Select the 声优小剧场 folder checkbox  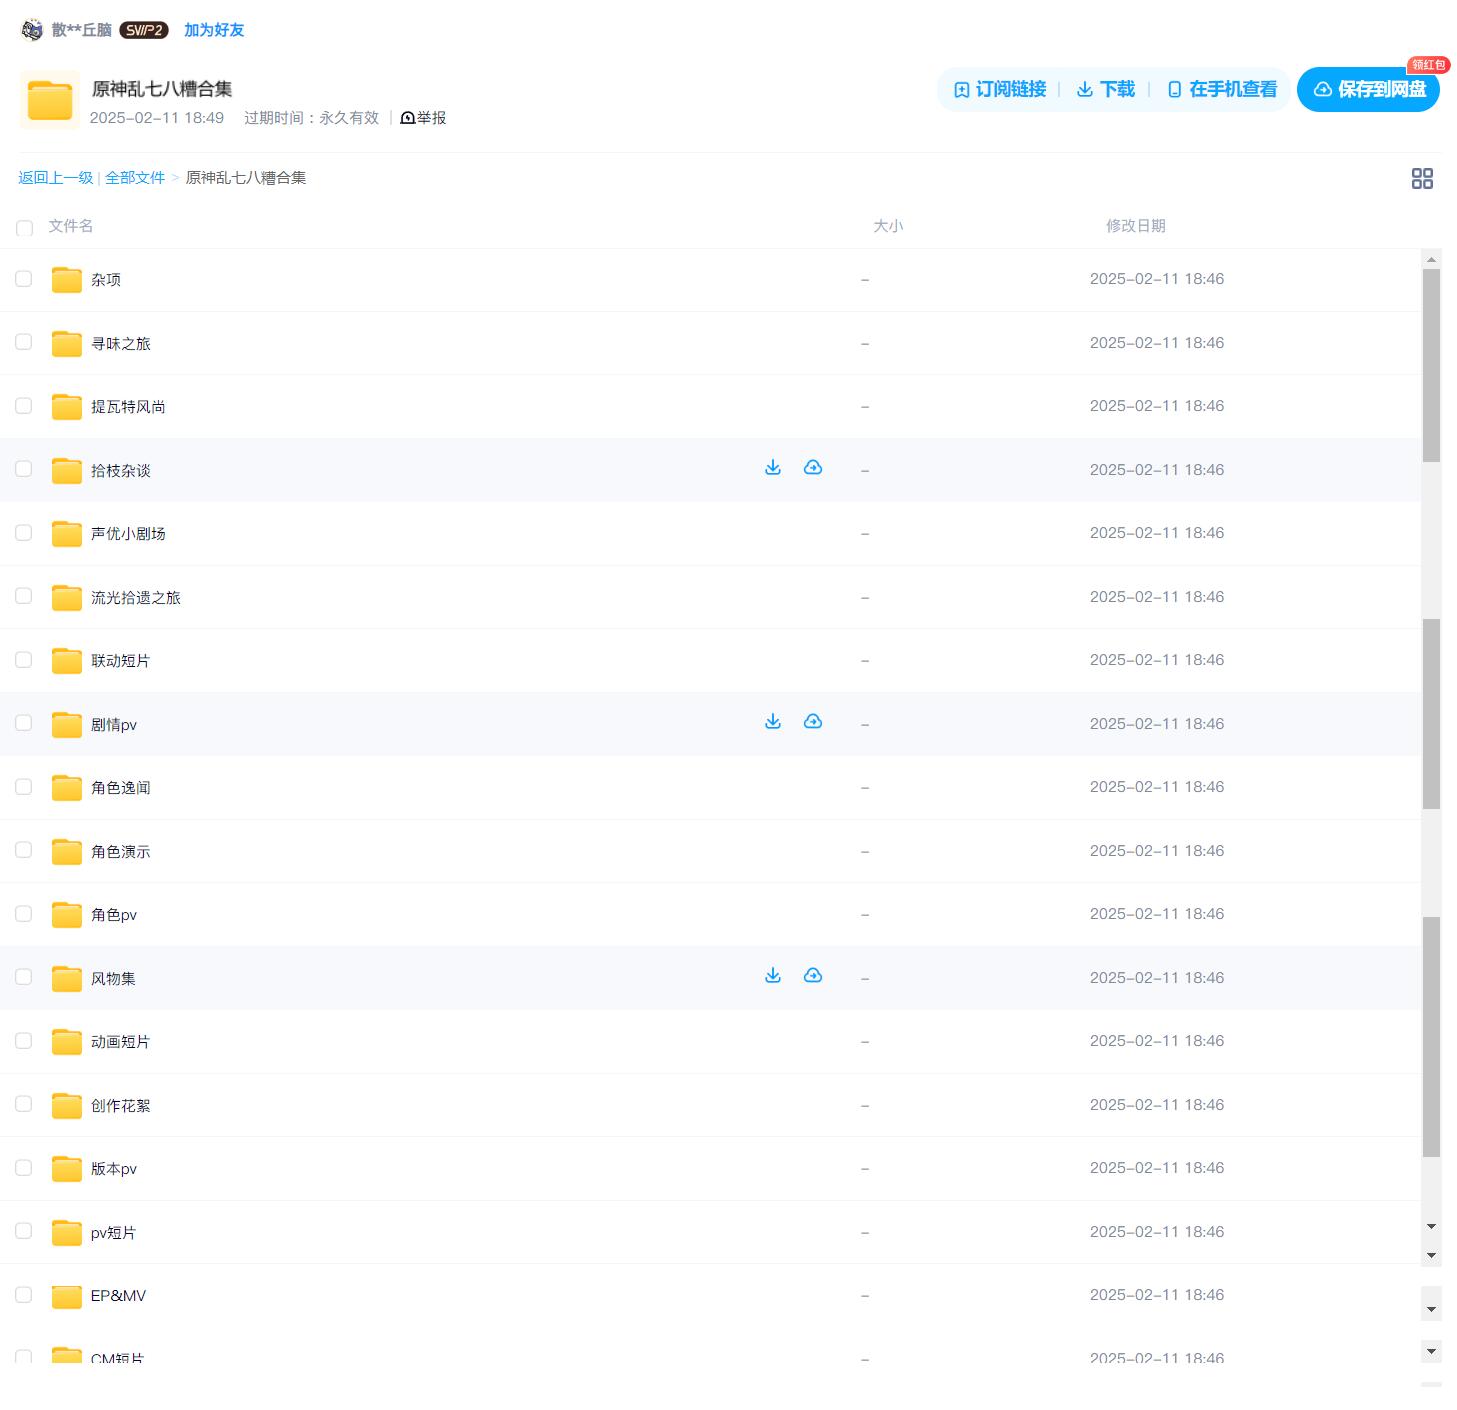pyautogui.click(x=24, y=533)
